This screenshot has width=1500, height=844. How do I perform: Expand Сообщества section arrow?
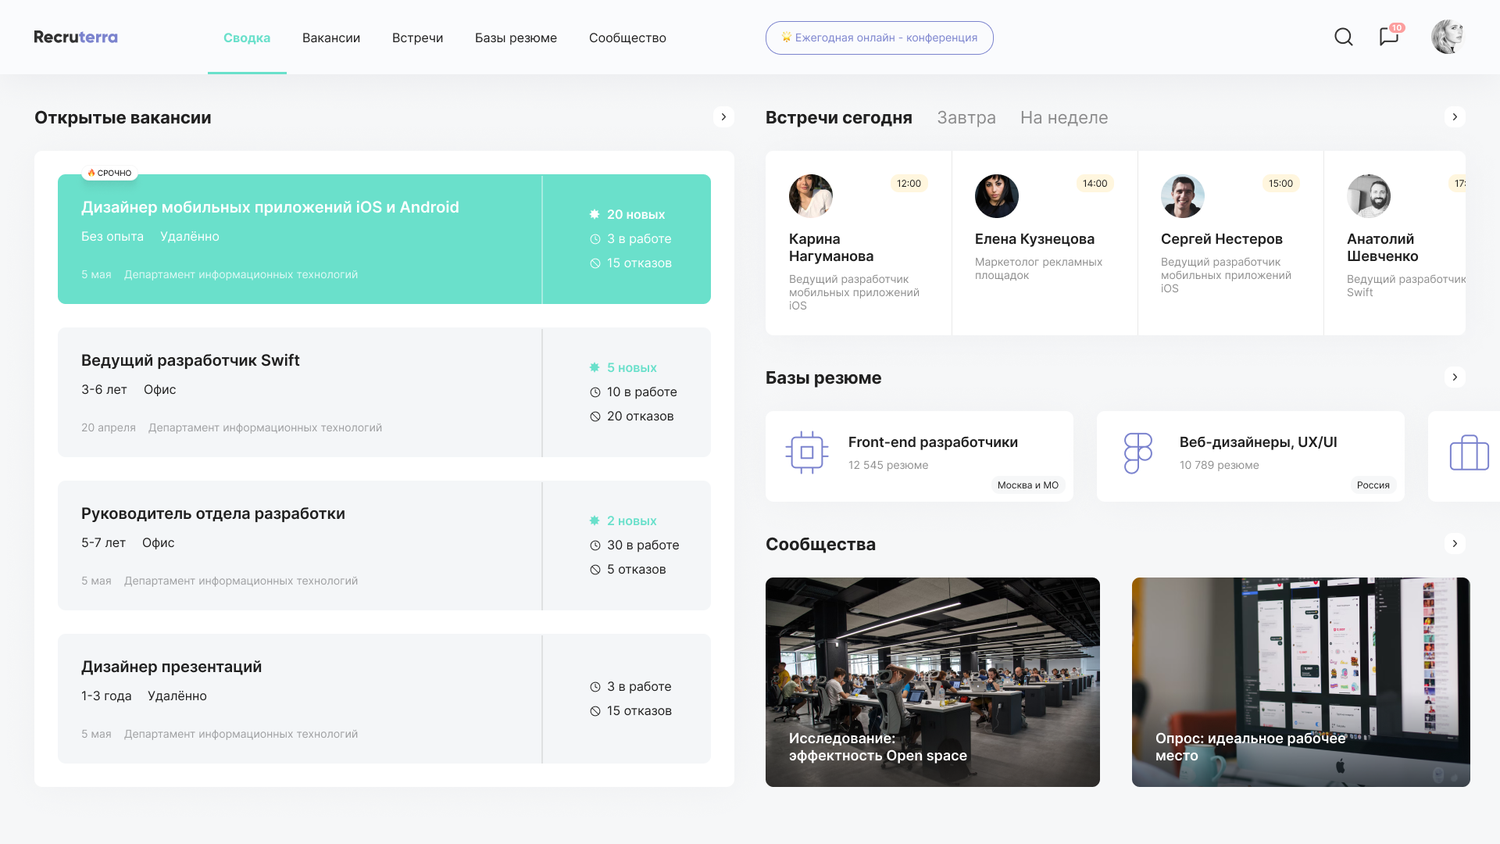pos(1455,544)
